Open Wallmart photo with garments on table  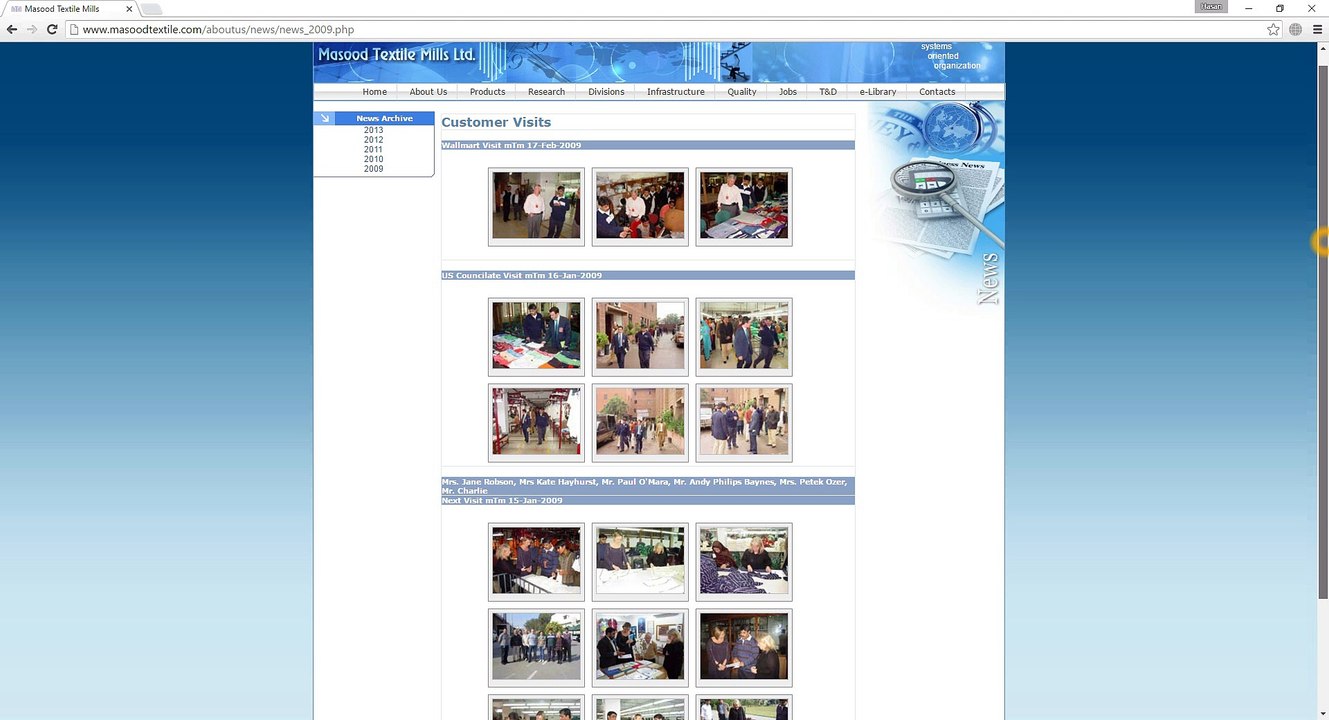point(744,206)
